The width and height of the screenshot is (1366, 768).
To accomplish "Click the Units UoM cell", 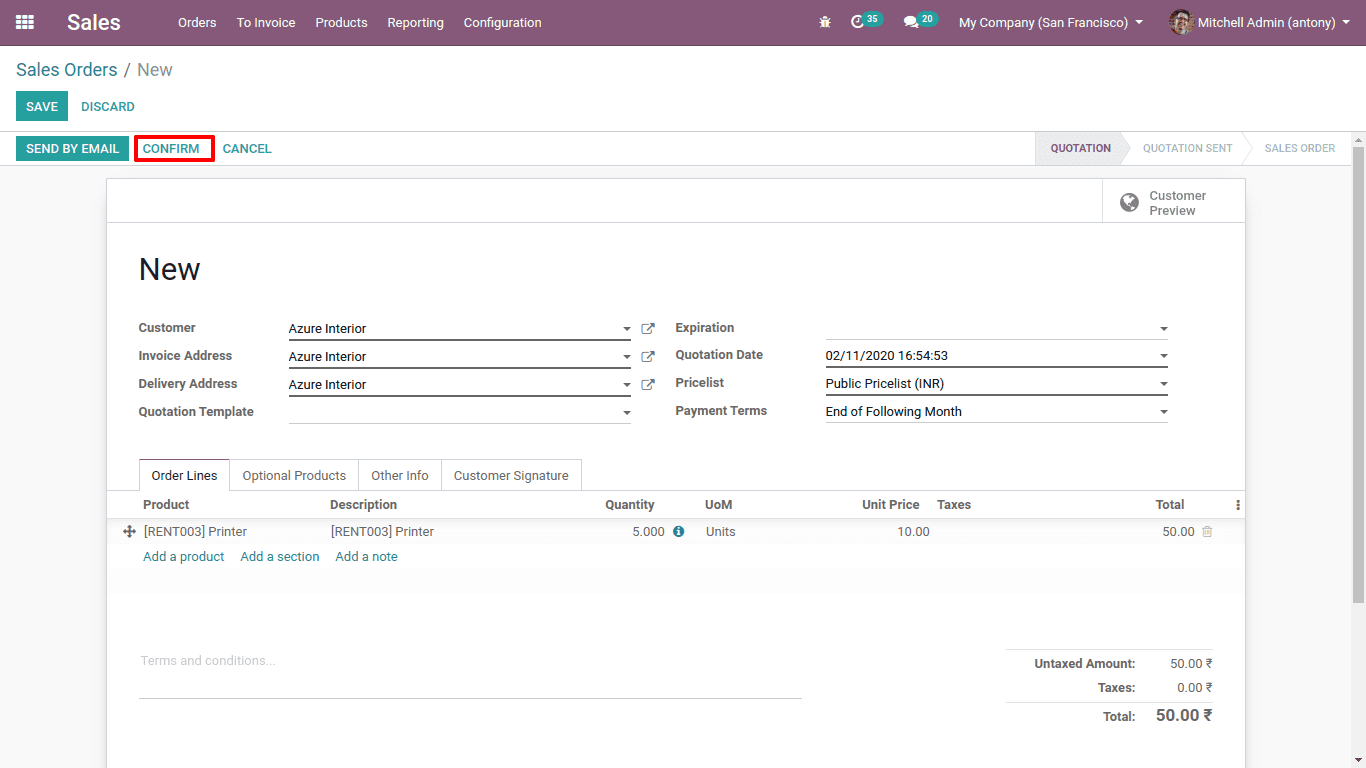I will pos(721,532).
